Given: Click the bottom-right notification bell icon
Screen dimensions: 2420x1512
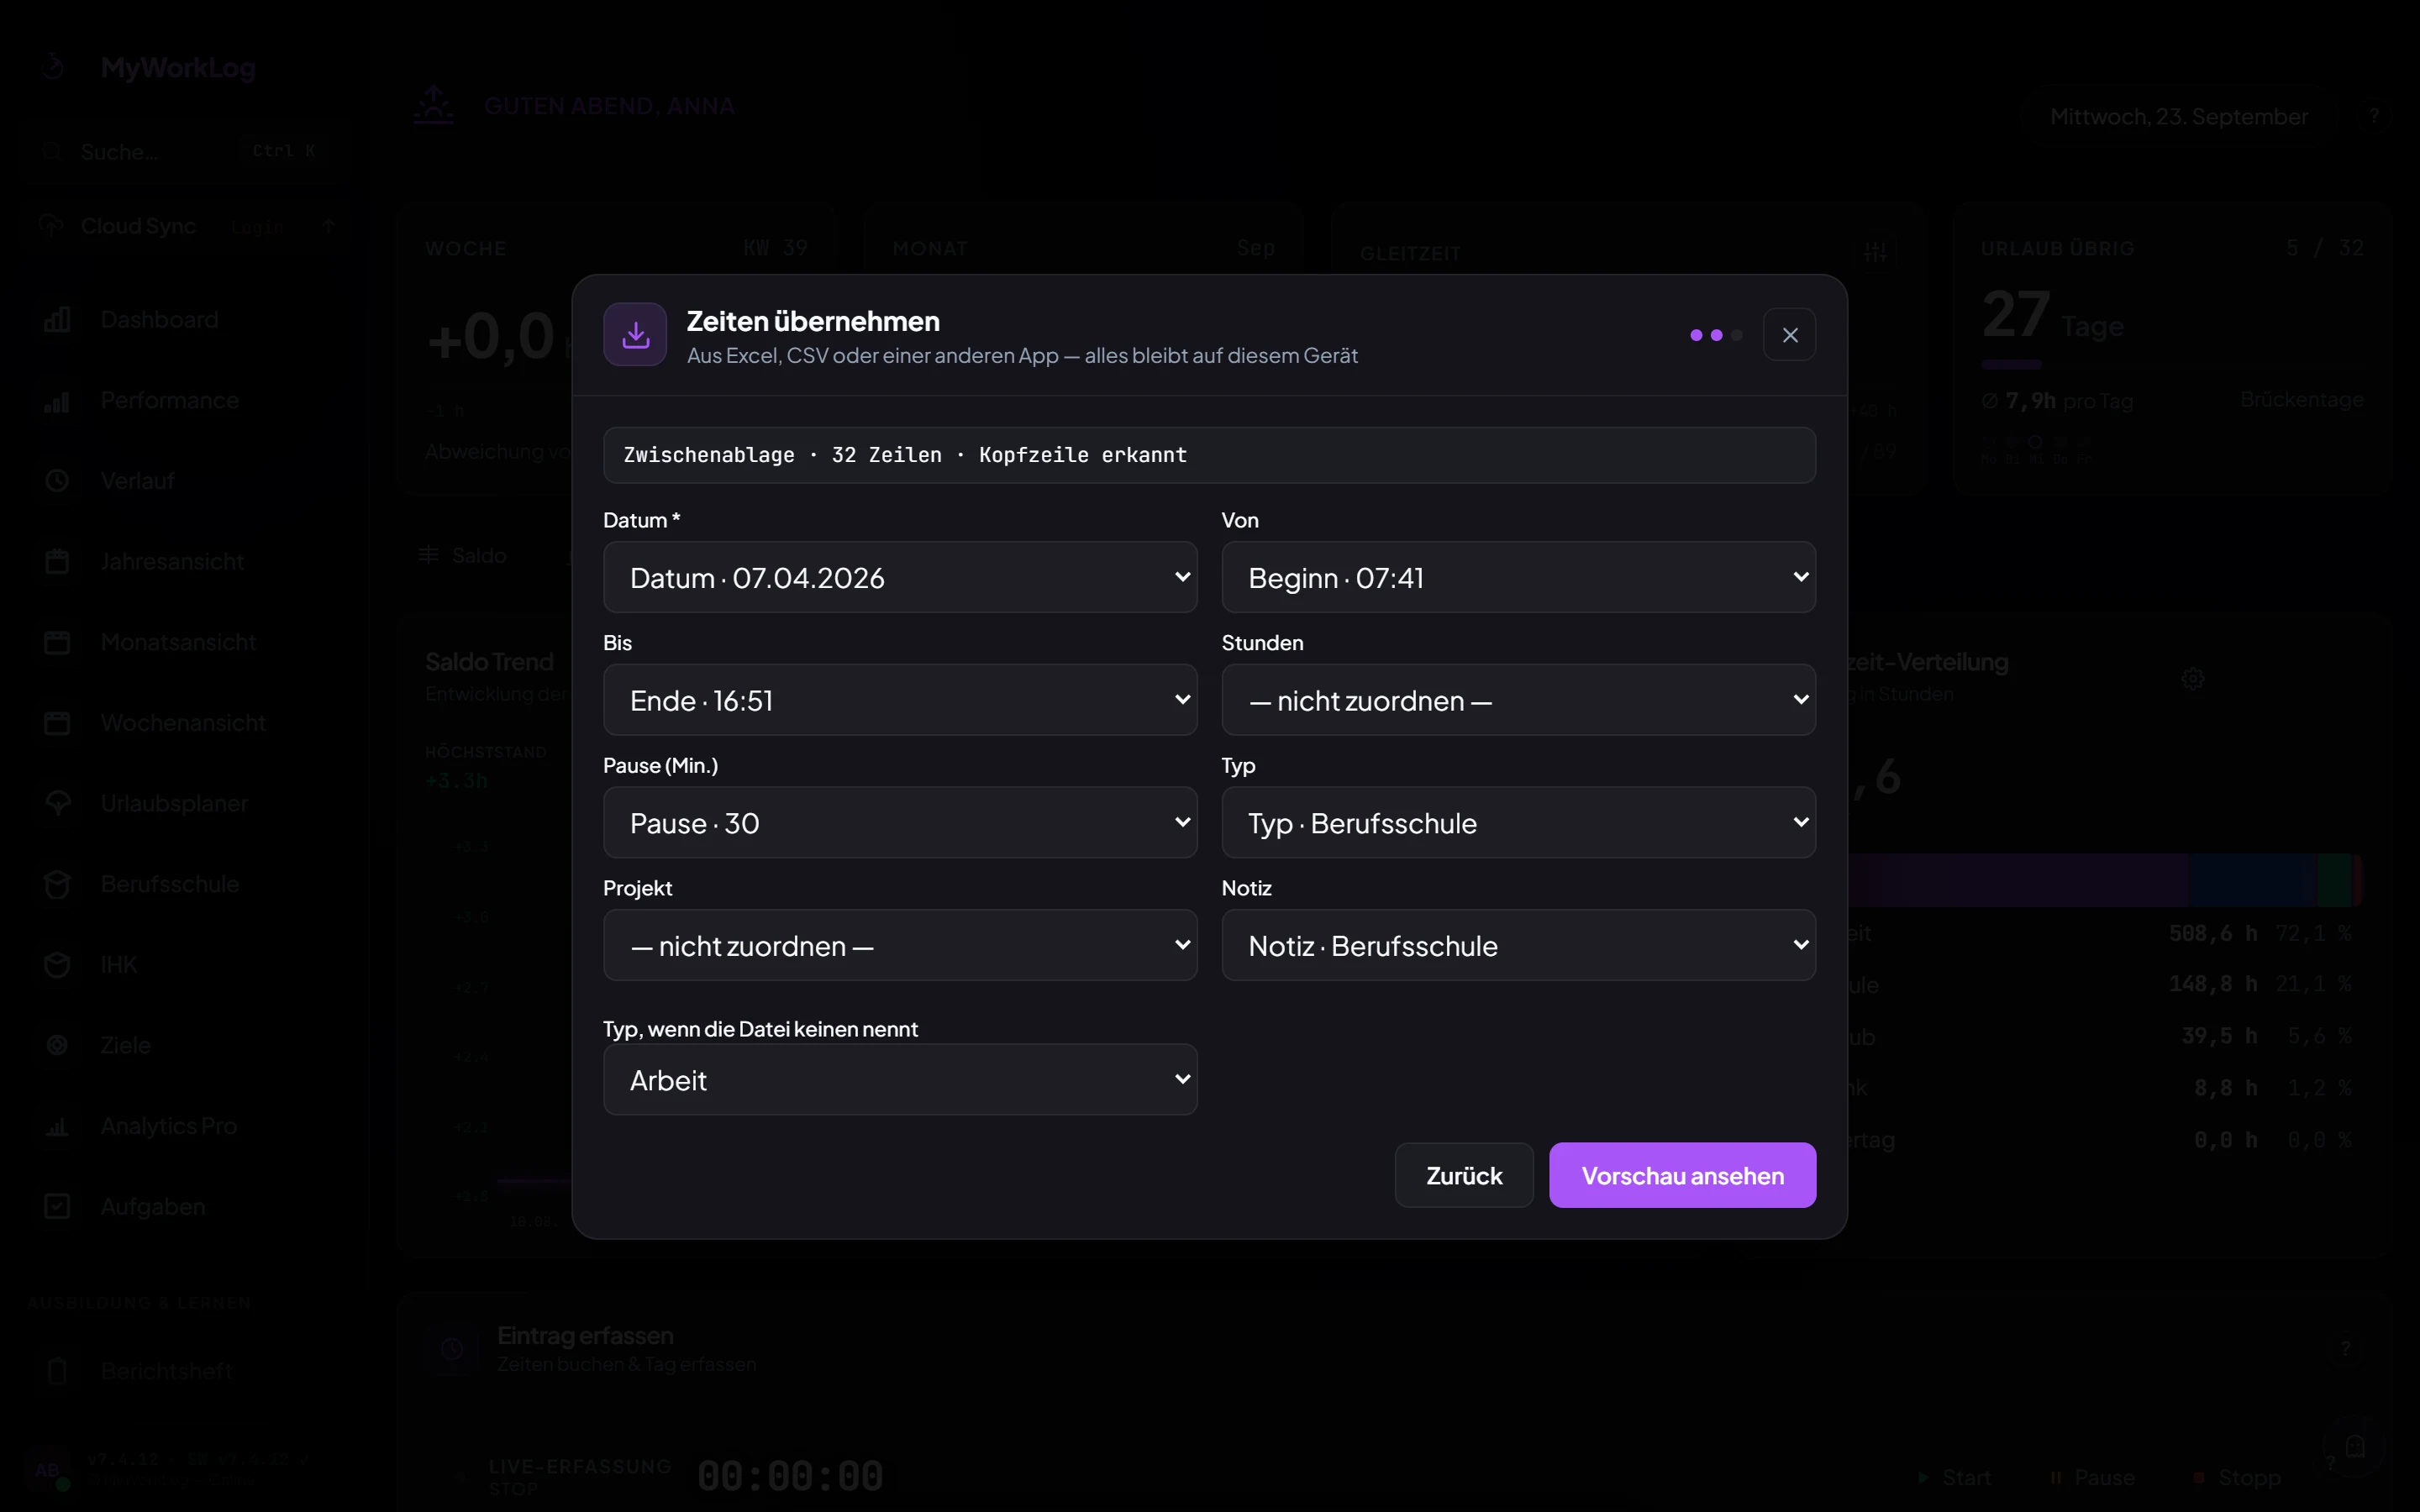Looking at the screenshot, I should (x=2355, y=1446).
